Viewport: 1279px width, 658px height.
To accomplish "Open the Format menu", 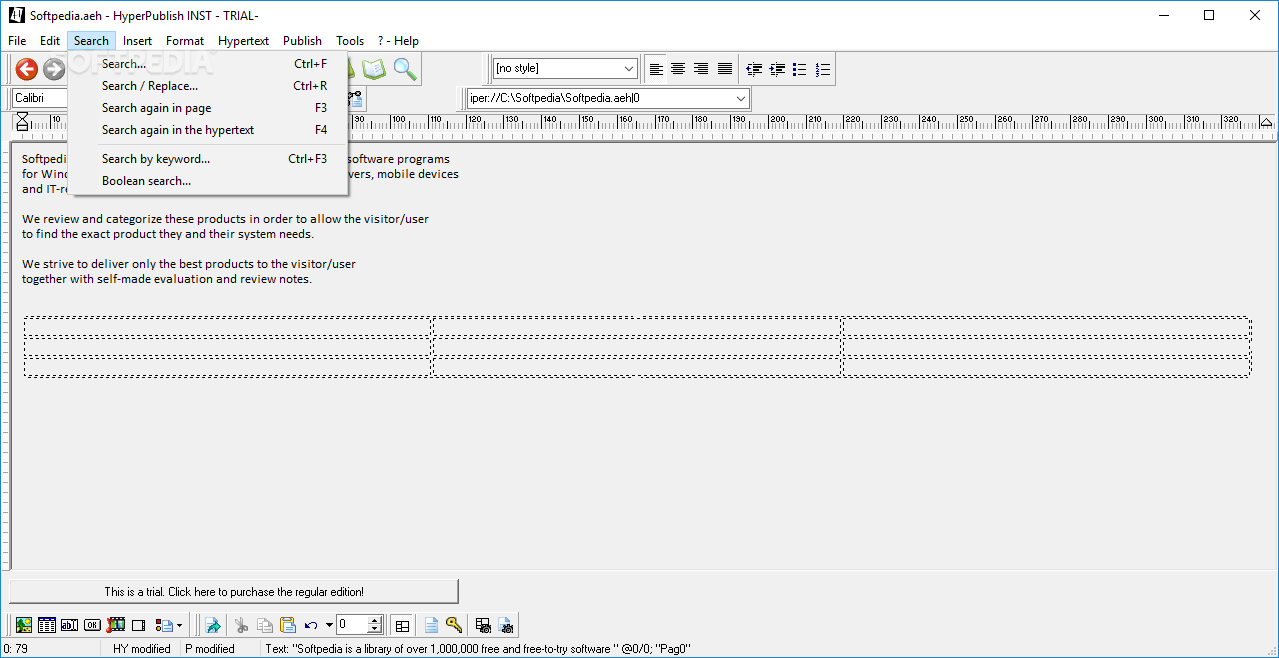I will 185,41.
